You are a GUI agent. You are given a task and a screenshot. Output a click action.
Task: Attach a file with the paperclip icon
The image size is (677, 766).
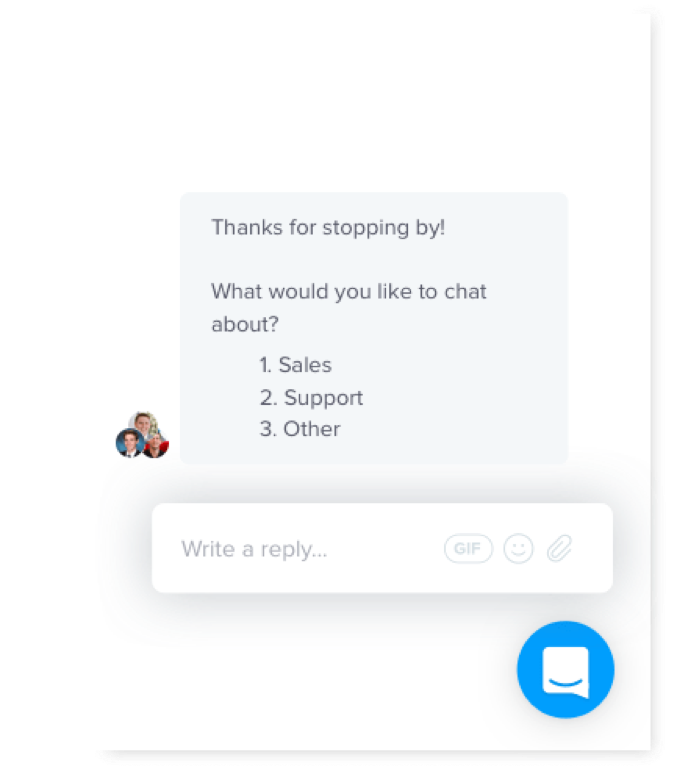click(x=559, y=548)
